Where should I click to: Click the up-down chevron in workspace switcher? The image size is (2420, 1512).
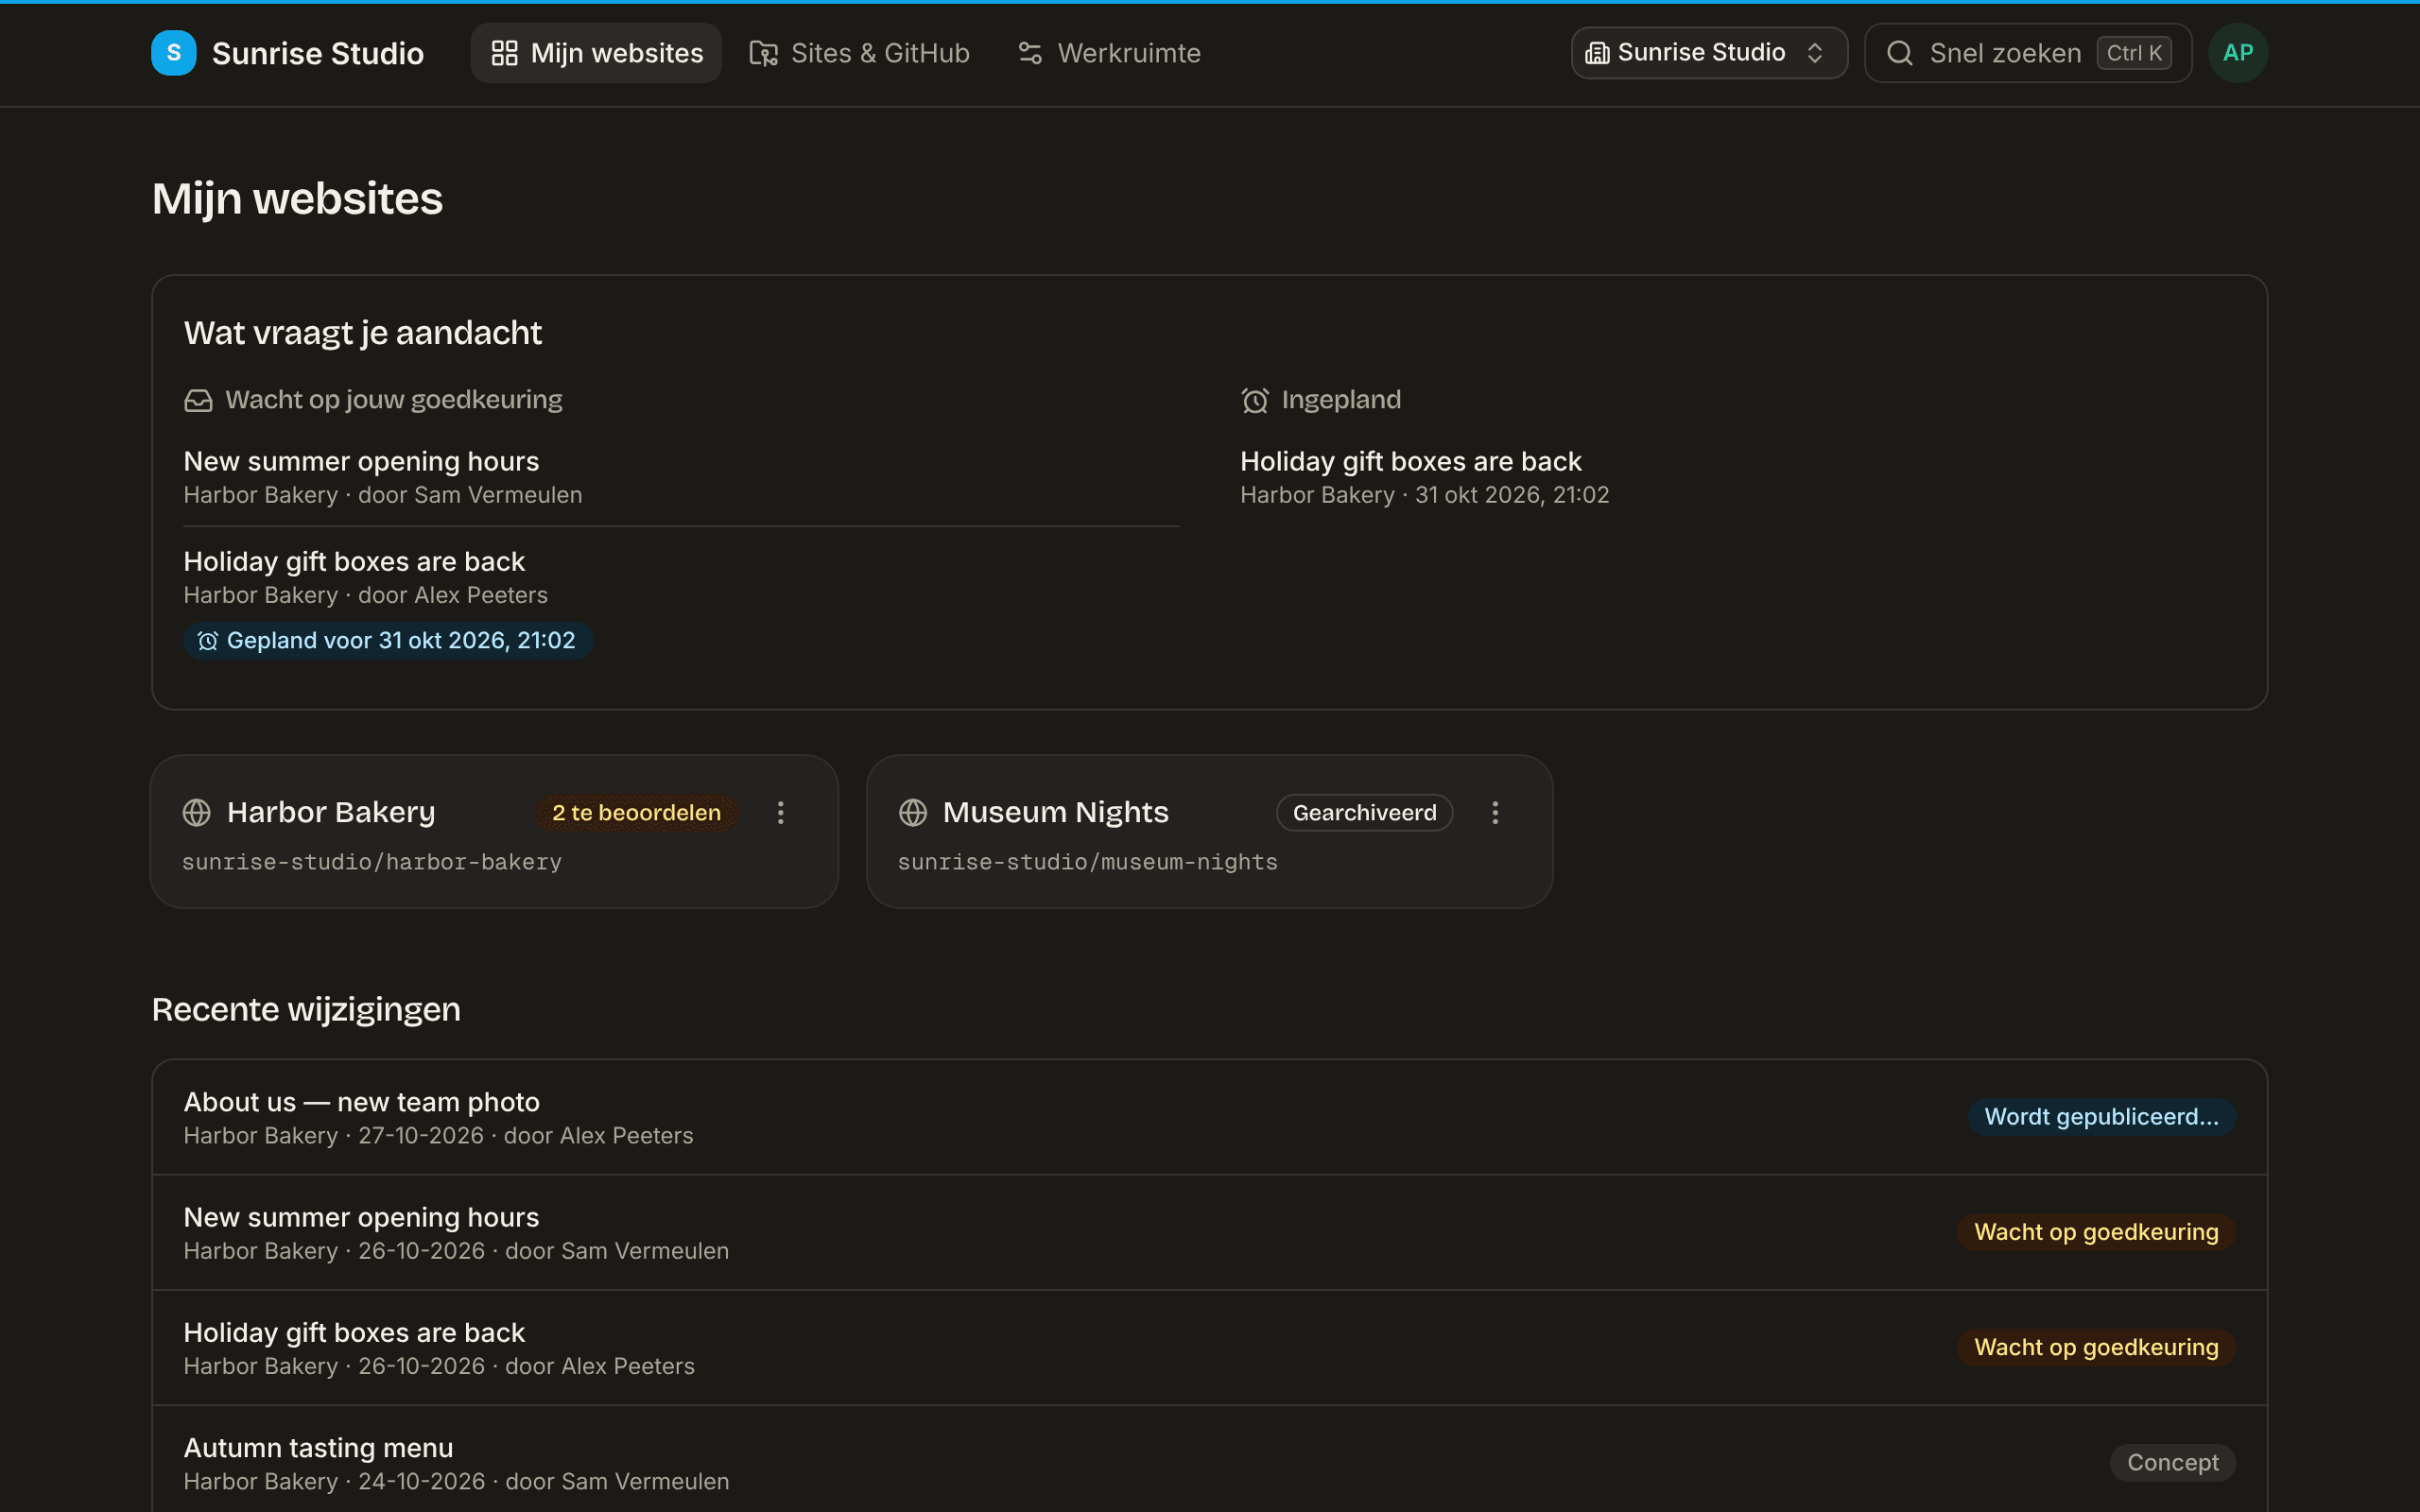1815,53
